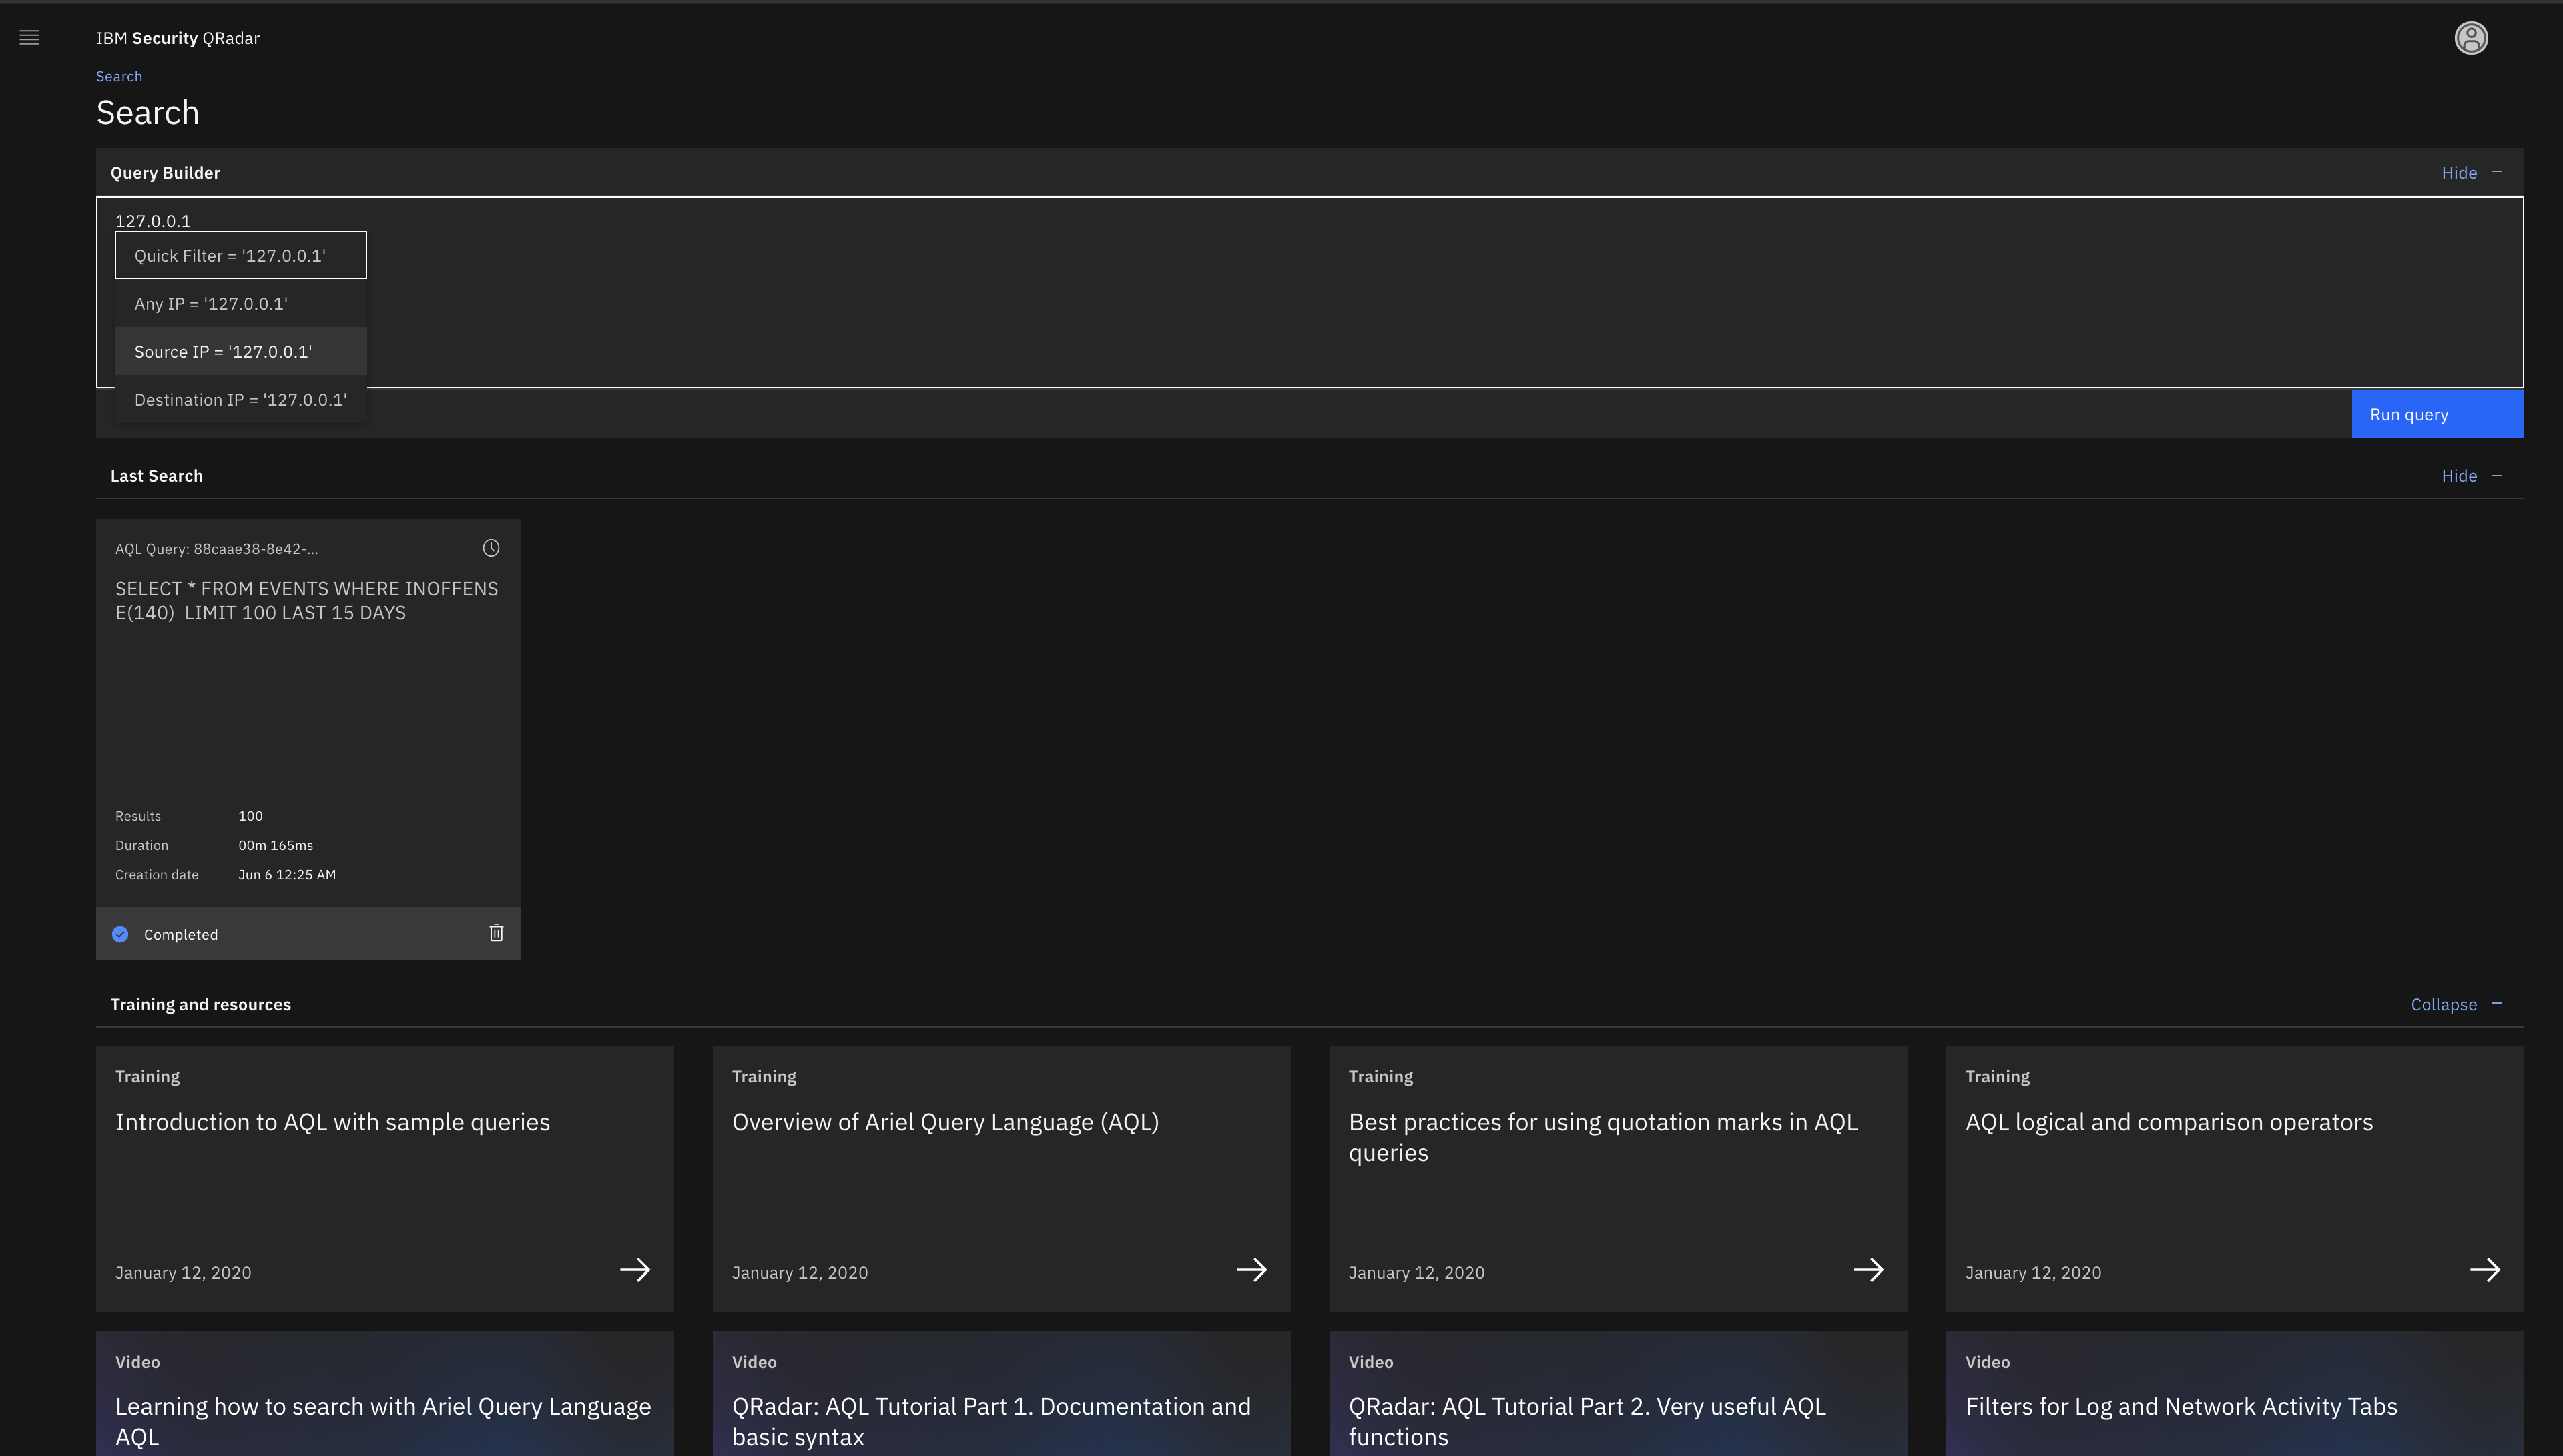
Task: Hide the Query Builder section
Action: tap(2470, 173)
